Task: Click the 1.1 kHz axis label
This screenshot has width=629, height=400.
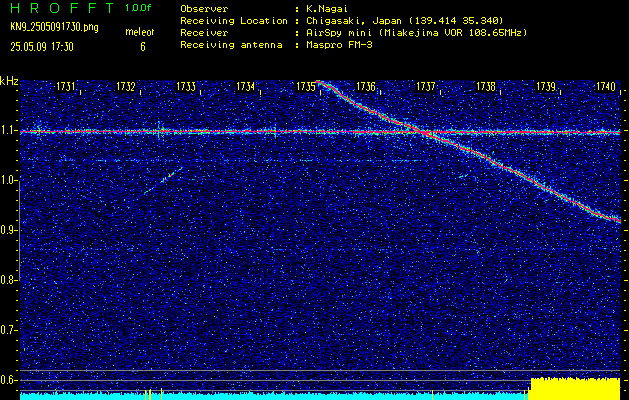Action: [6, 130]
